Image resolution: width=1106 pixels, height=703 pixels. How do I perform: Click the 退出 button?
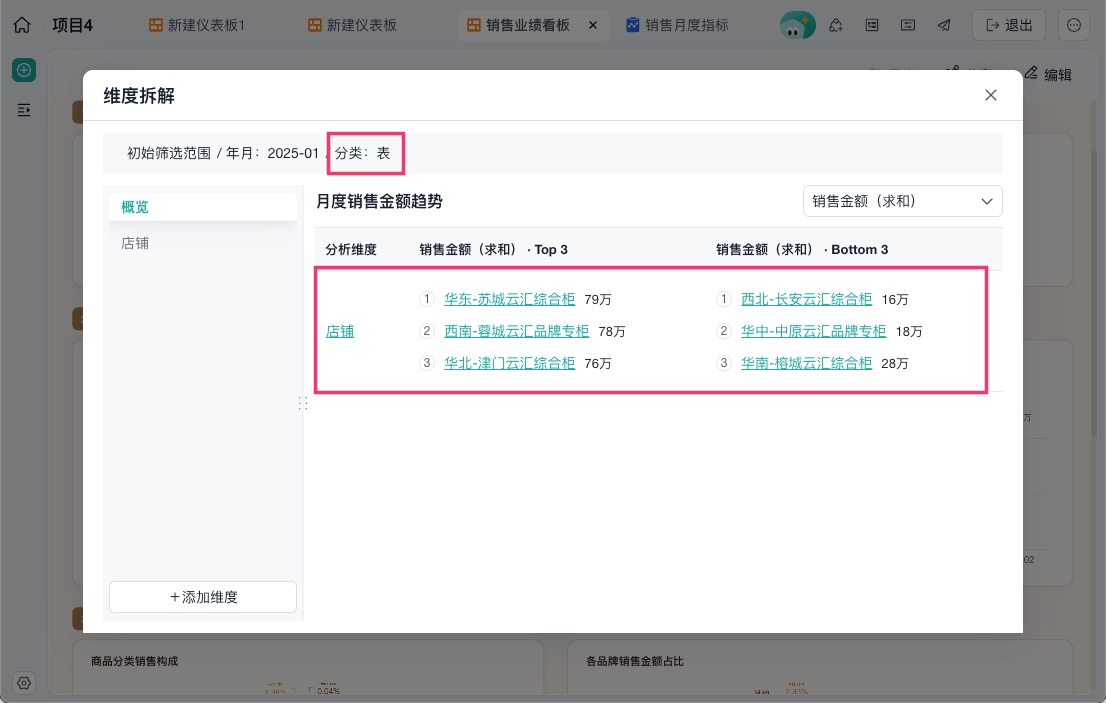[x=1009, y=25]
